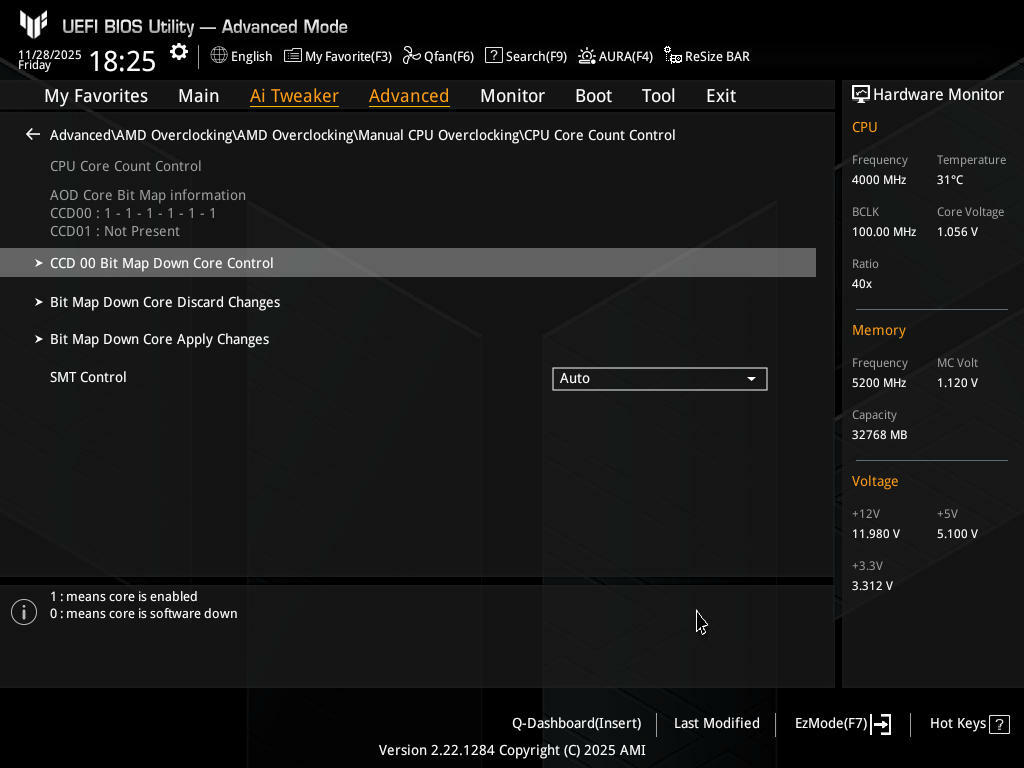Image resolution: width=1024 pixels, height=768 pixels.
Task: Go to the Monitor tab
Action: coord(512,96)
